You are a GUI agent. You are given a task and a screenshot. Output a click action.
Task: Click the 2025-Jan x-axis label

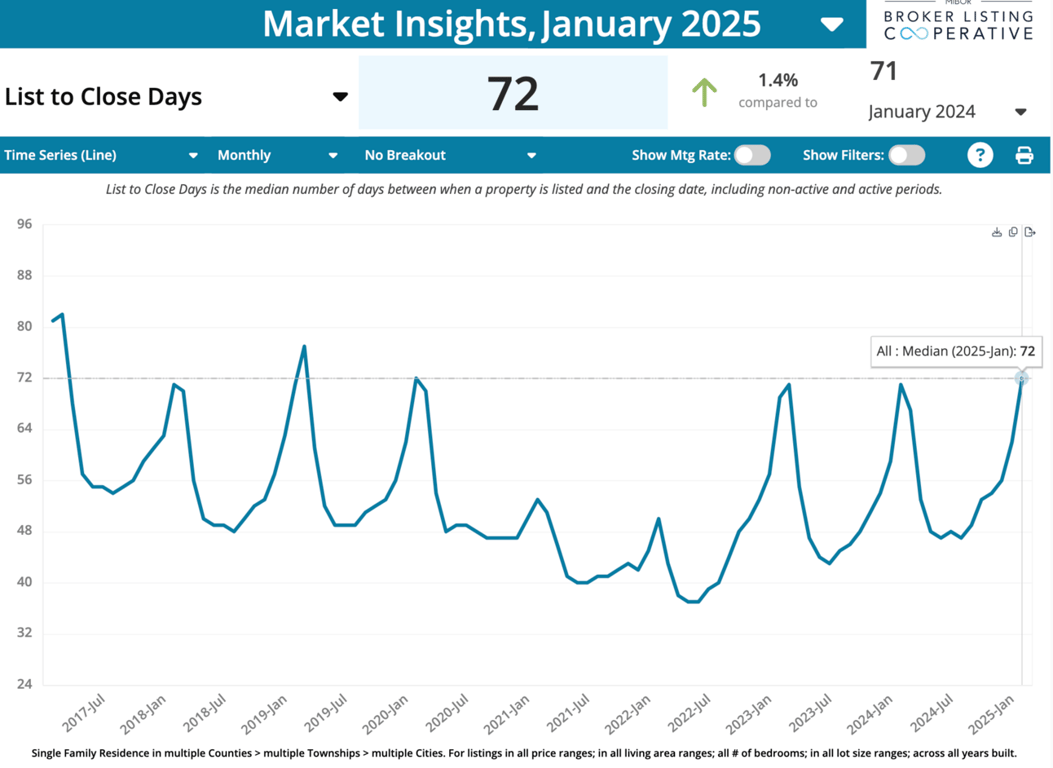(991, 714)
